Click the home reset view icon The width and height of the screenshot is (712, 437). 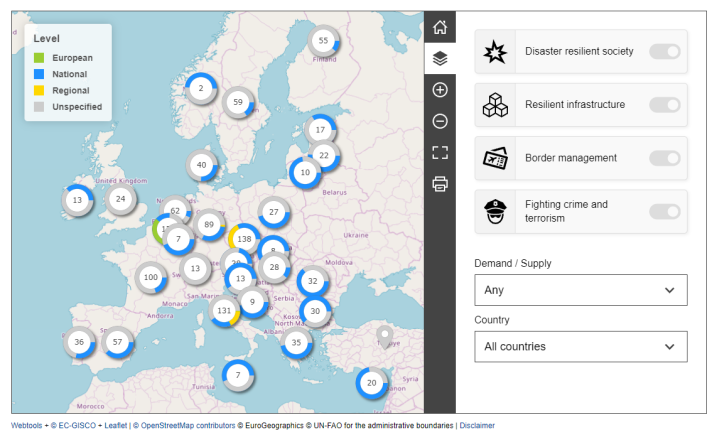(x=440, y=27)
